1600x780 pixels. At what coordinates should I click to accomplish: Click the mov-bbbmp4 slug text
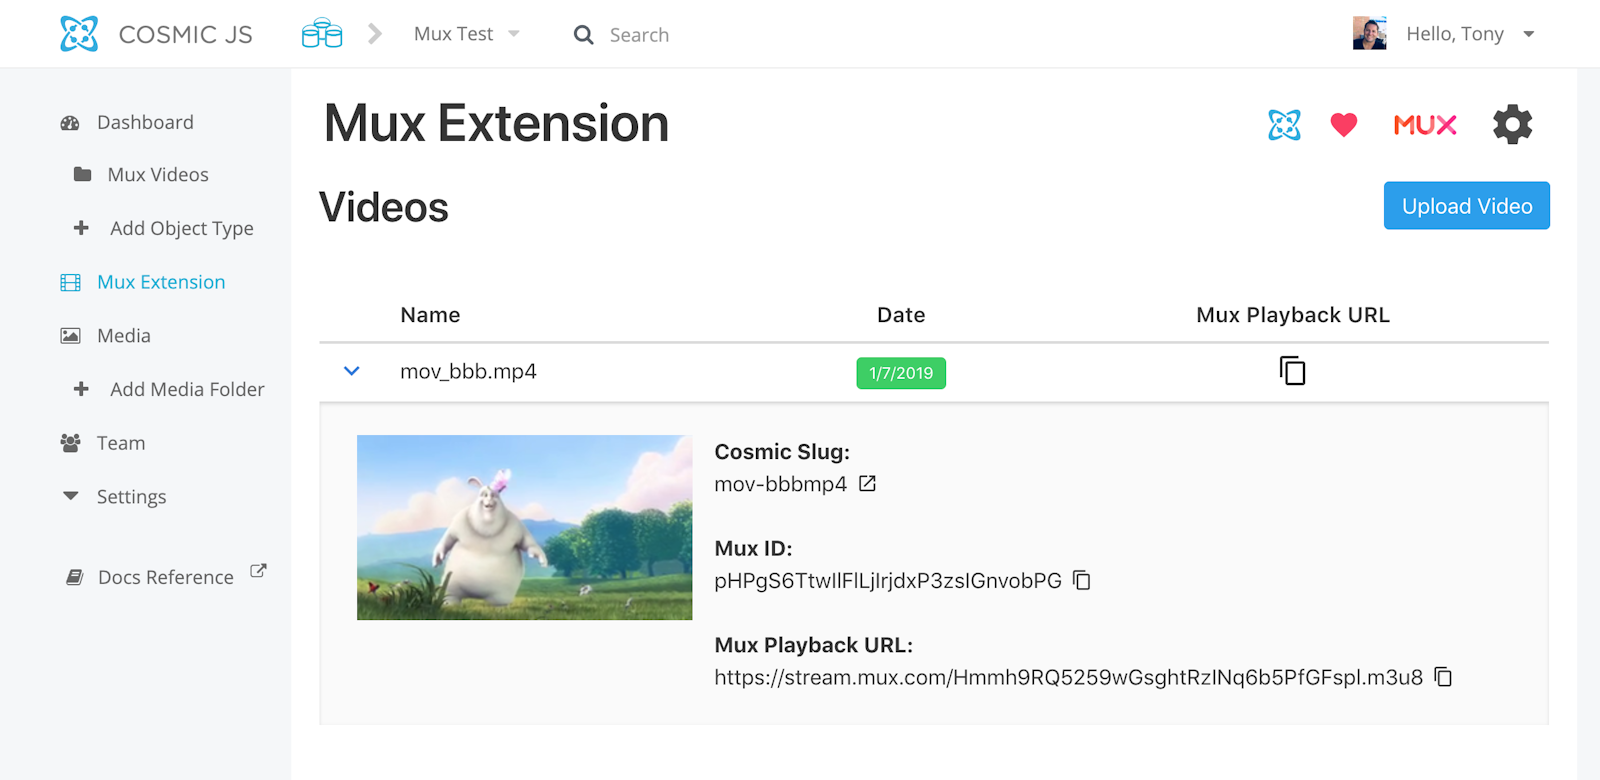pos(780,484)
